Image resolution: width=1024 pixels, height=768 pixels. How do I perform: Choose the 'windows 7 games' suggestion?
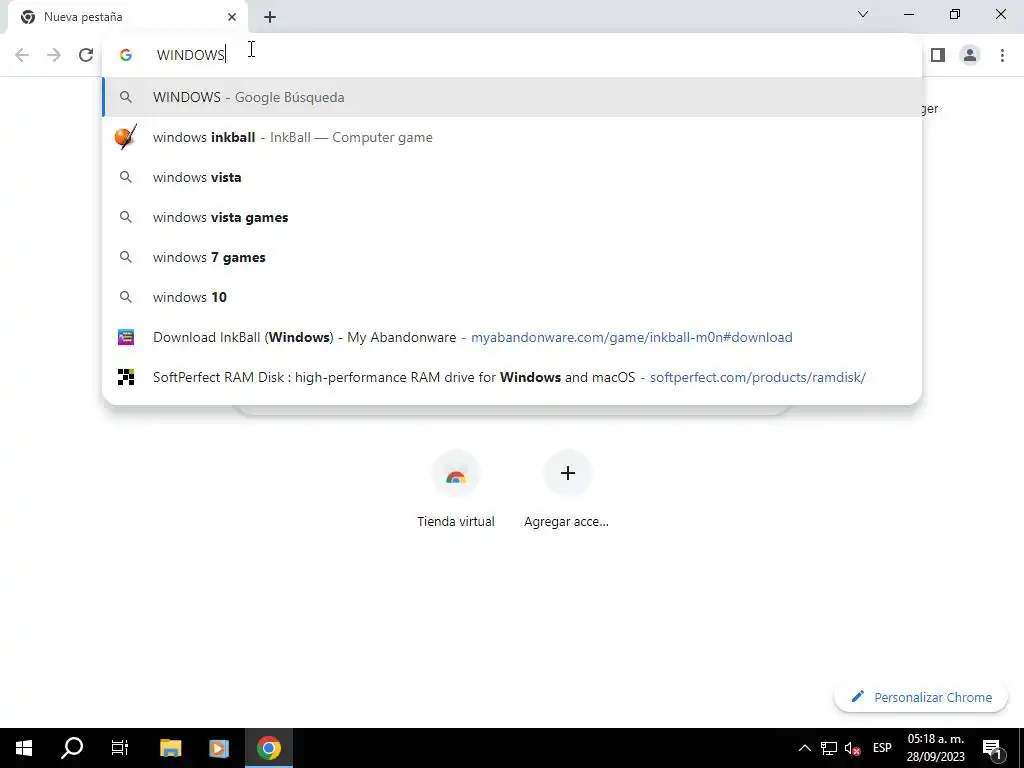click(512, 257)
